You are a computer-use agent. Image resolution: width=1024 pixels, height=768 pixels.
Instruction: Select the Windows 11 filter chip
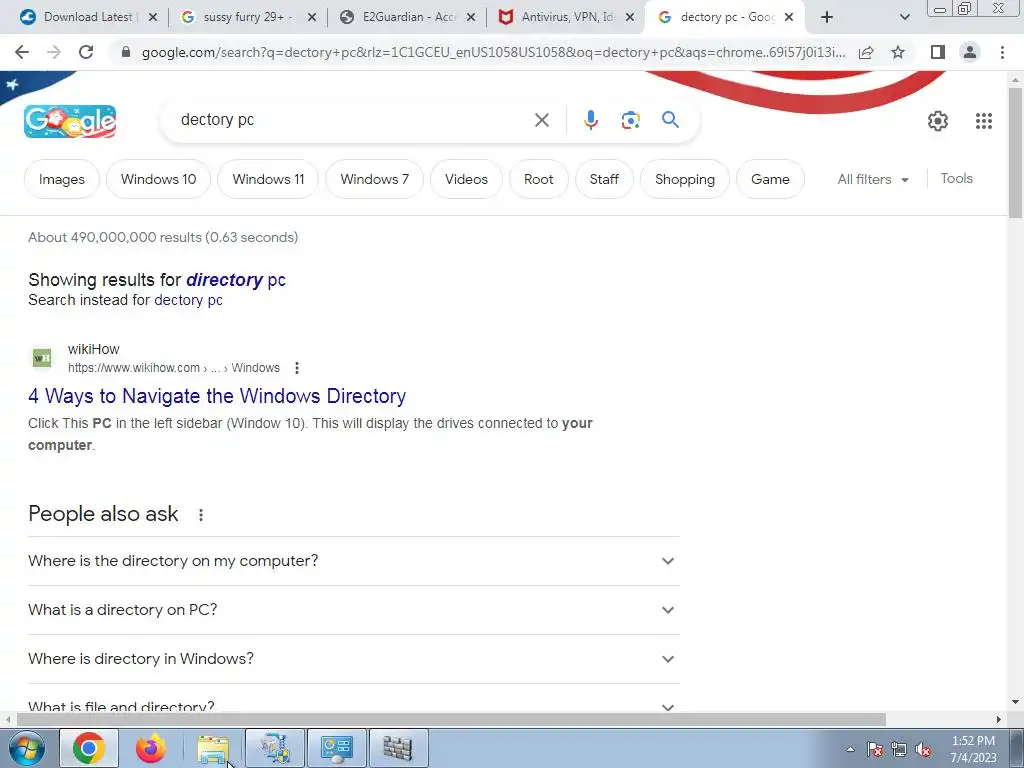click(268, 179)
